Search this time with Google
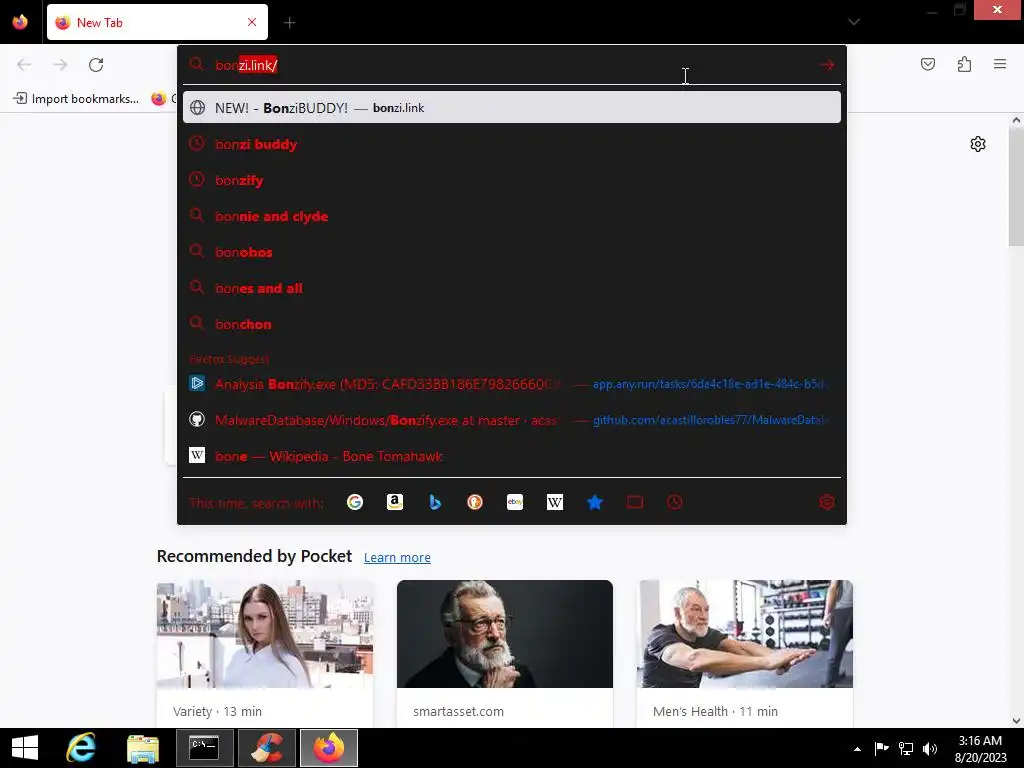 click(x=355, y=502)
